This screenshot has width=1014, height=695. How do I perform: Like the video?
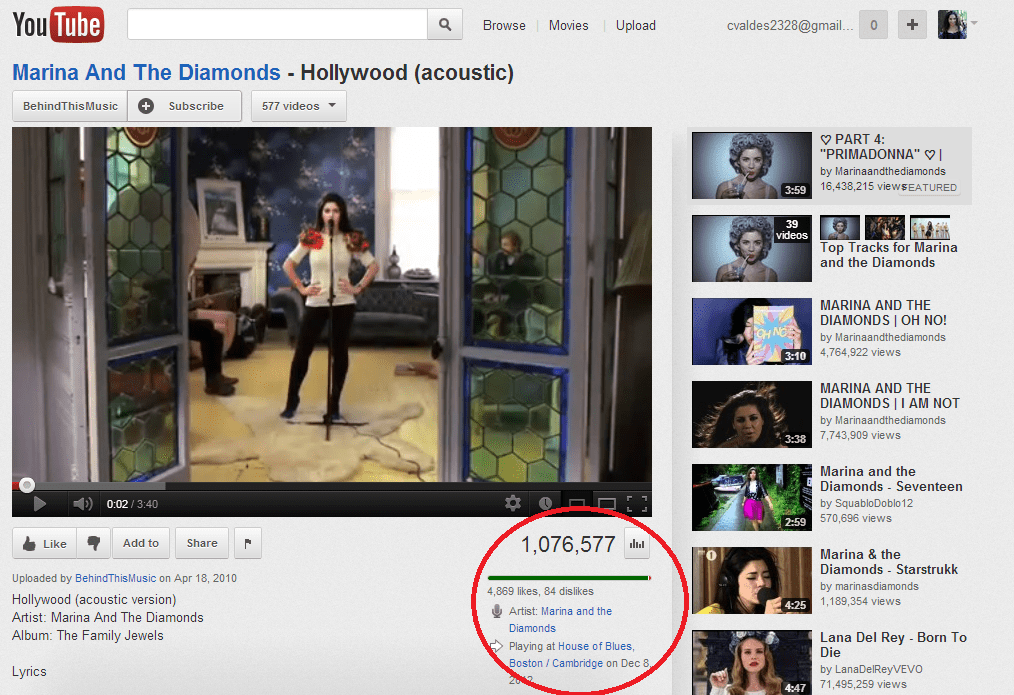click(x=45, y=543)
